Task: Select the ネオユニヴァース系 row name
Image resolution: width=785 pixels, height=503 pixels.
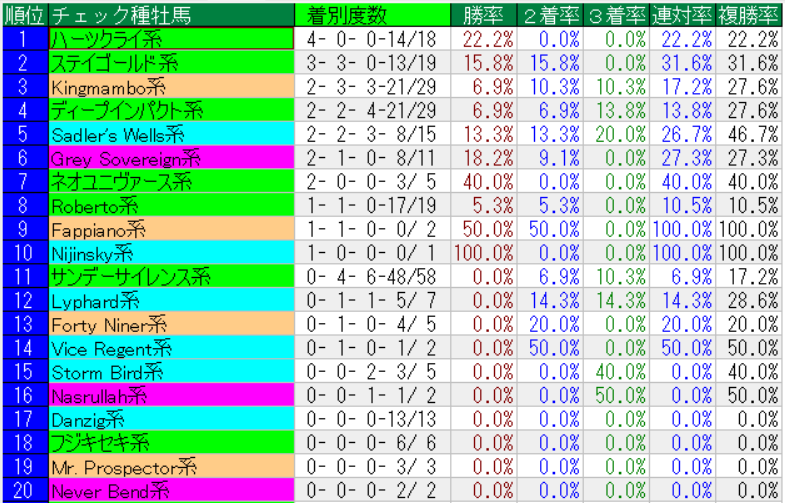Action: (x=170, y=181)
